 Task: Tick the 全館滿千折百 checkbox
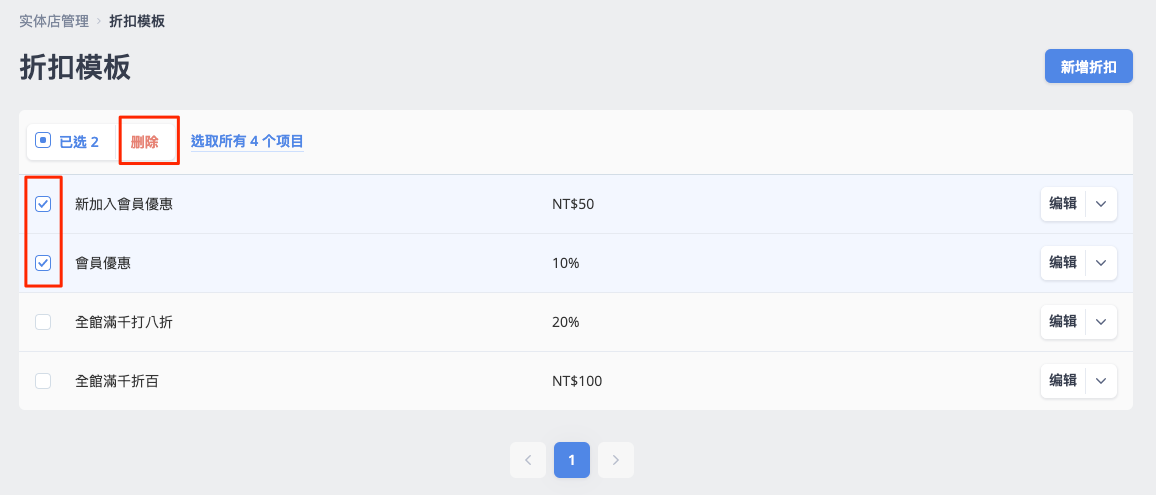click(x=43, y=381)
